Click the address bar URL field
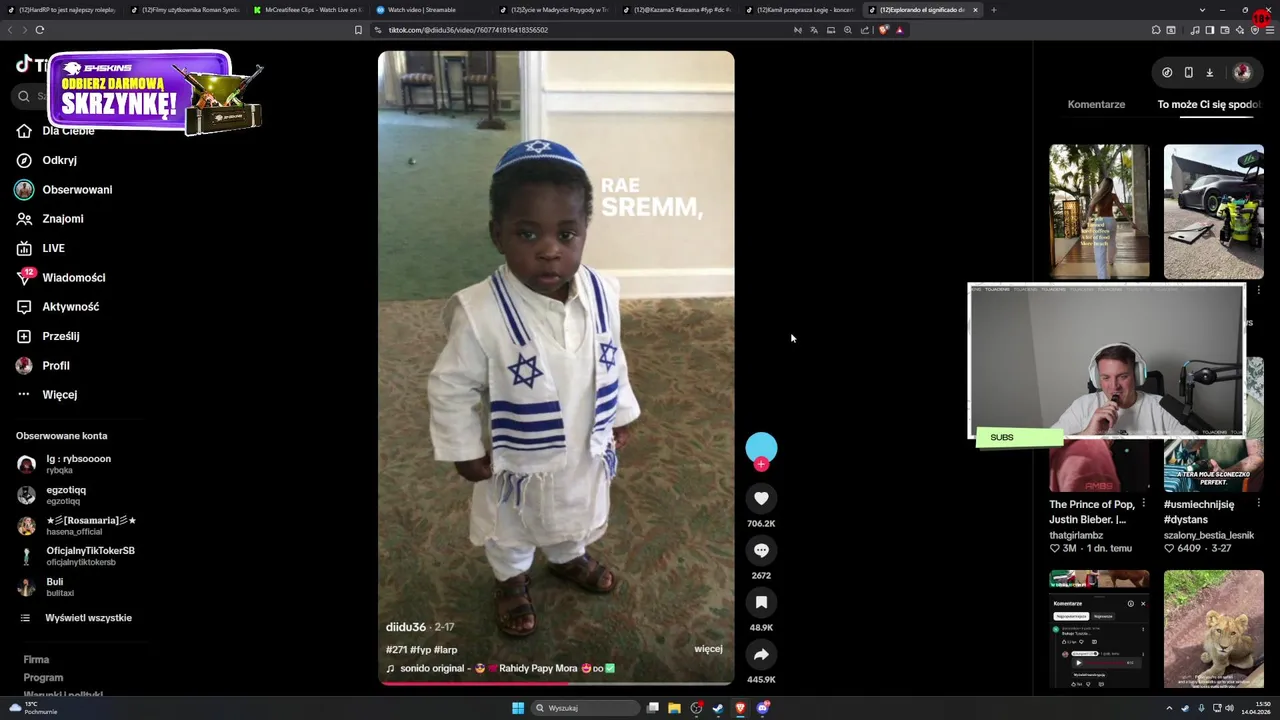Screen dimensions: 1280x720 coord(580,30)
